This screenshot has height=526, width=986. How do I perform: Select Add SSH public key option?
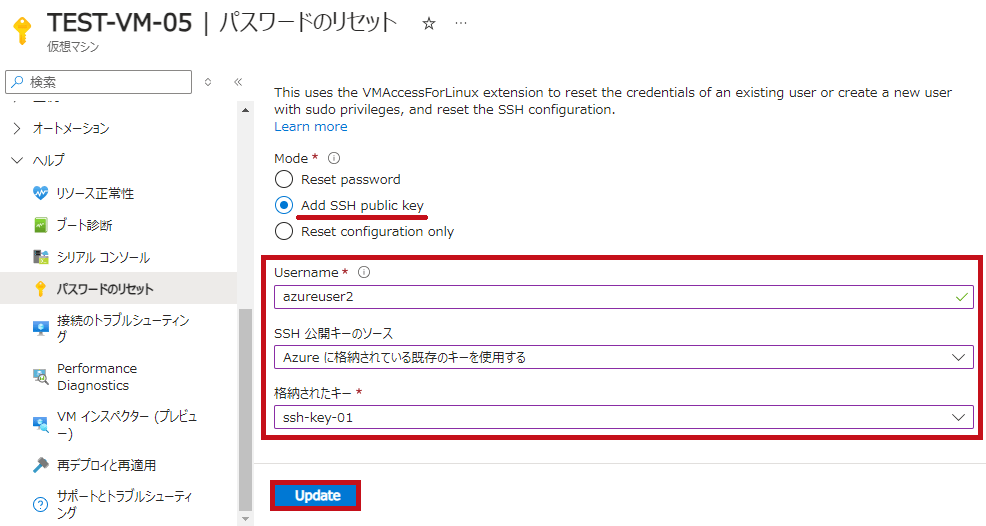284,206
